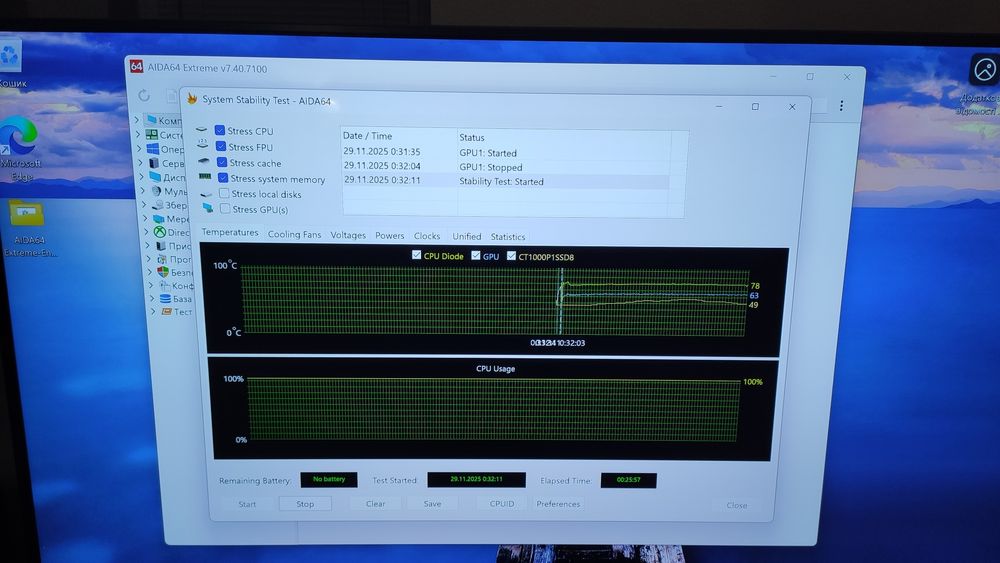Click the storage drive icon in the tree
1000x563 pixels.
158,205
